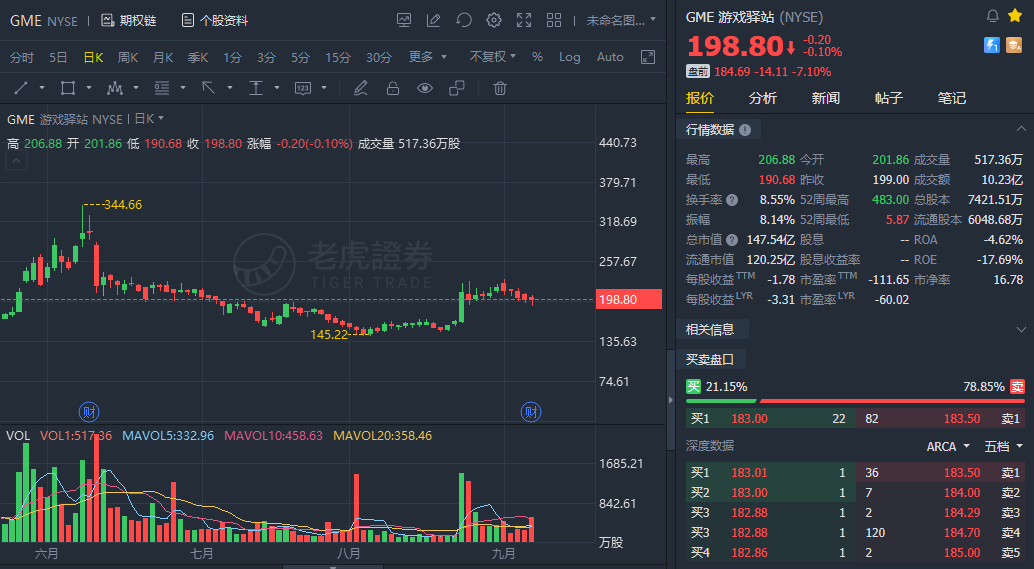Select the 周K weekly candlestick period

pos(128,57)
